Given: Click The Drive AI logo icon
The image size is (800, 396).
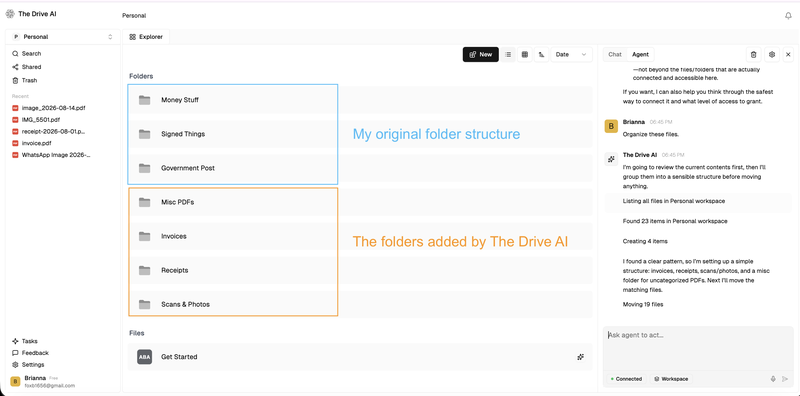Looking at the screenshot, I should [x=10, y=14].
